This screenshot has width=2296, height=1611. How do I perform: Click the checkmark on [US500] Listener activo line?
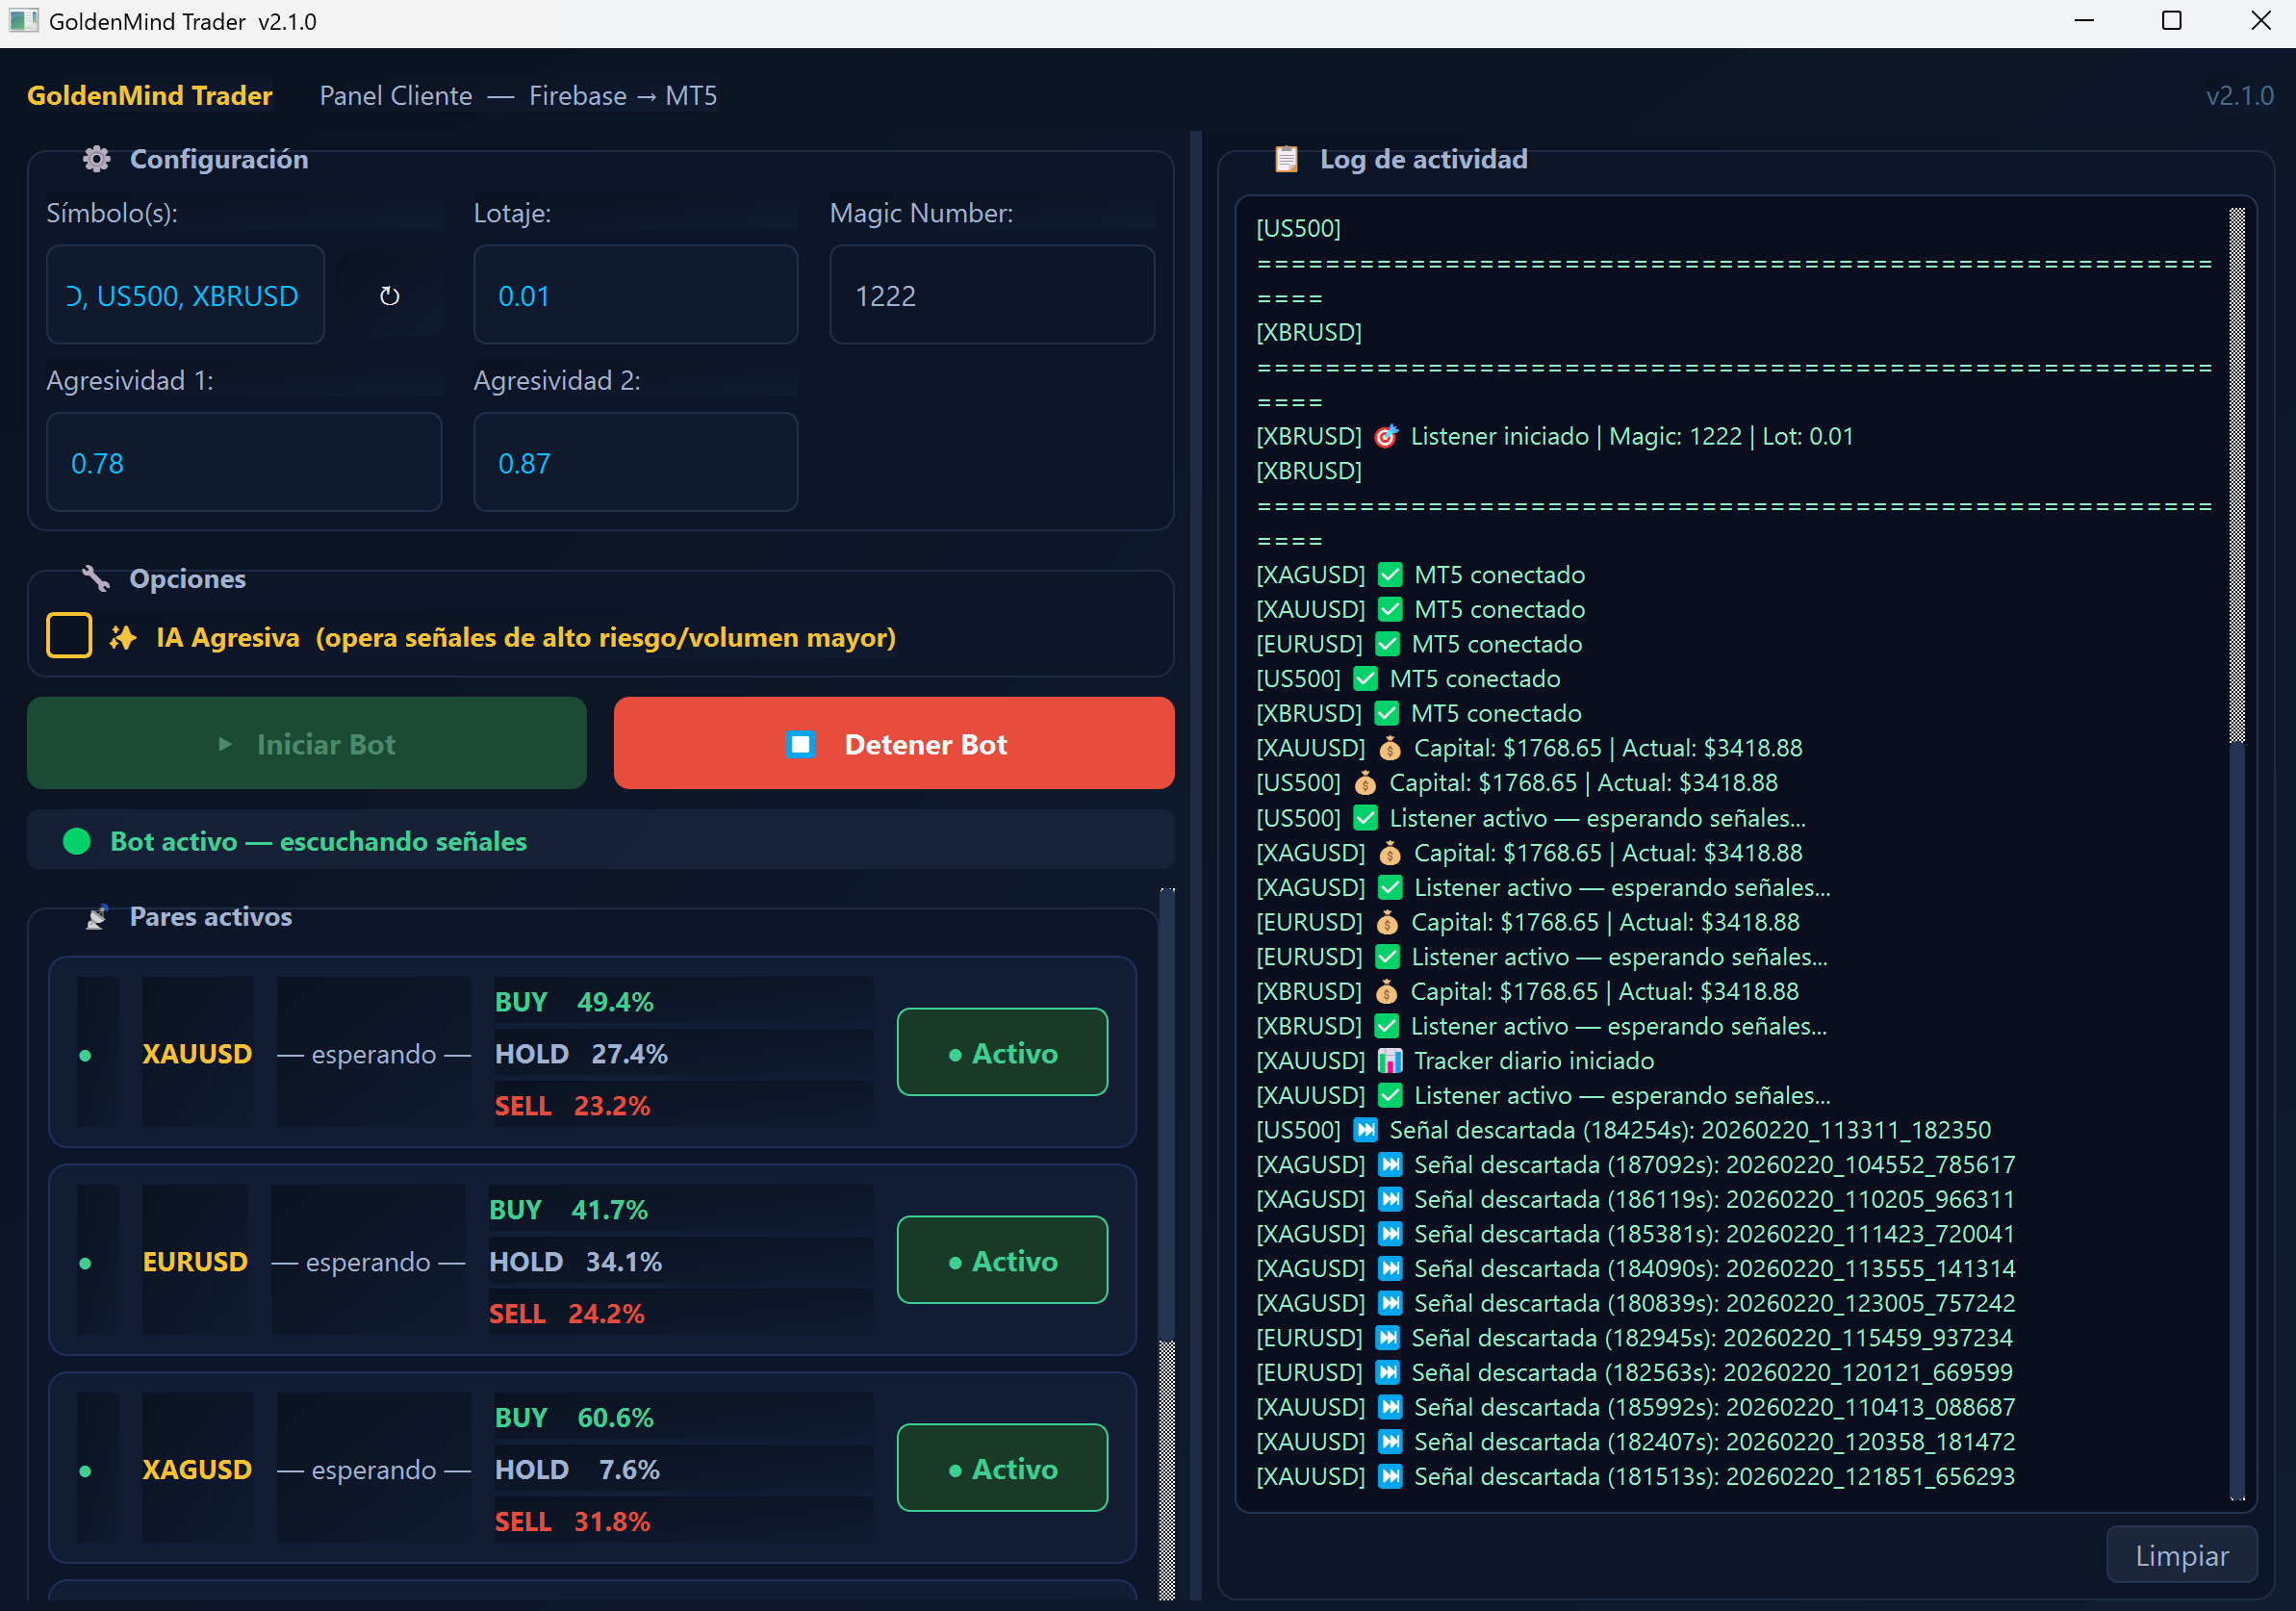pos(1365,818)
